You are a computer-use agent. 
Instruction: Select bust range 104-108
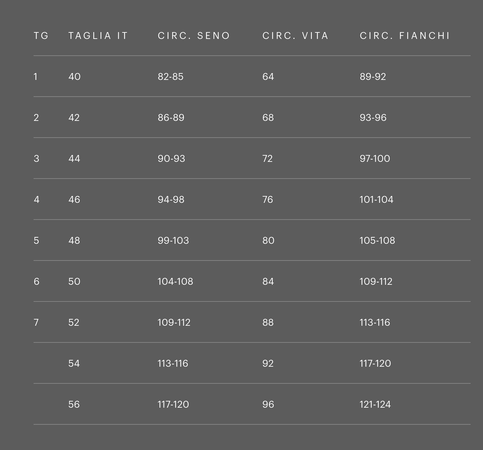(x=175, y=282)
